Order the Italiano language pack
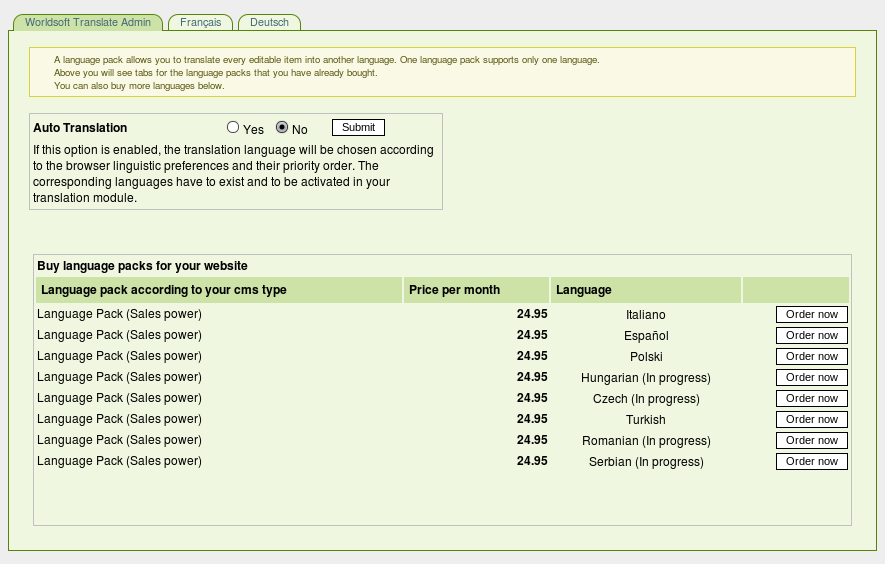The height and width of the screenshot is (564, 885). click(x=811, y=314)
